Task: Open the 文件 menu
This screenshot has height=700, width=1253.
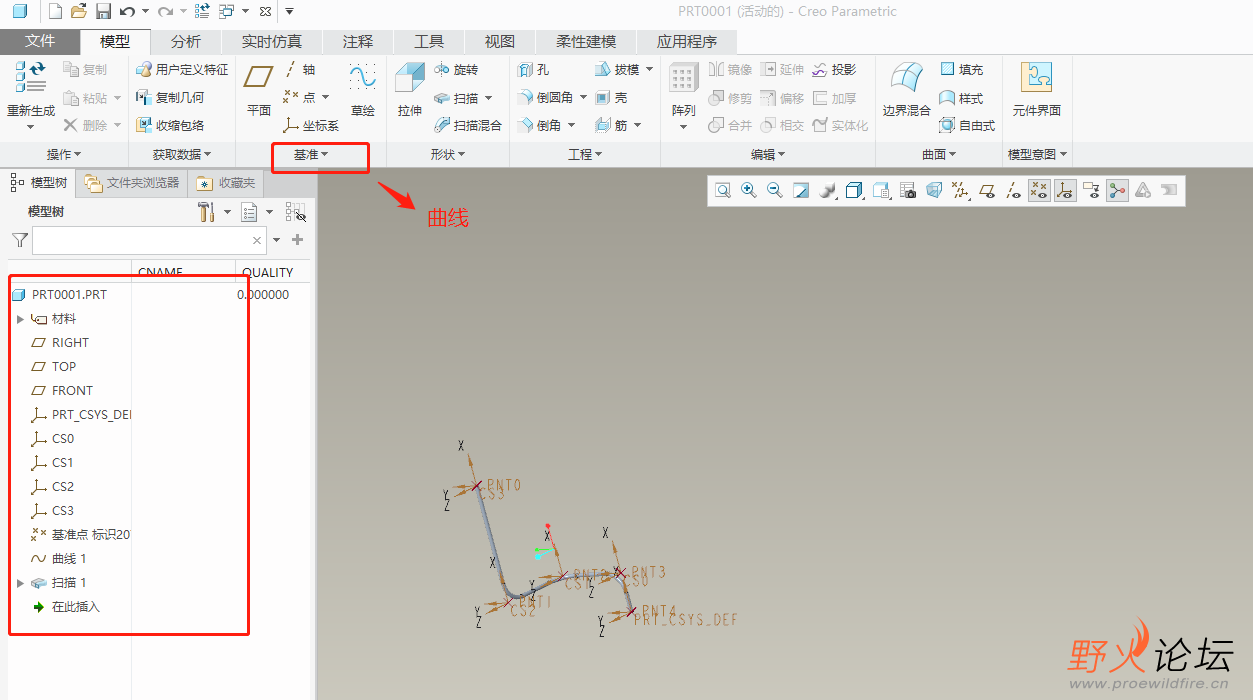Action: tap(40, 41)
